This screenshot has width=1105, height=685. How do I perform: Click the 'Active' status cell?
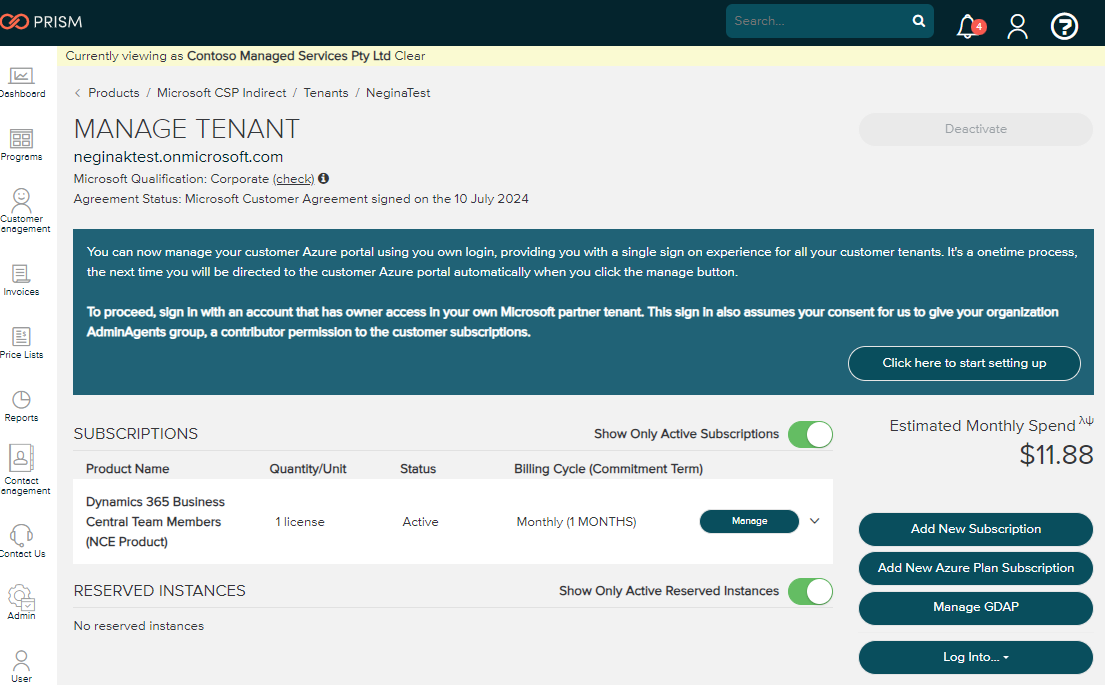click(420, 522)
